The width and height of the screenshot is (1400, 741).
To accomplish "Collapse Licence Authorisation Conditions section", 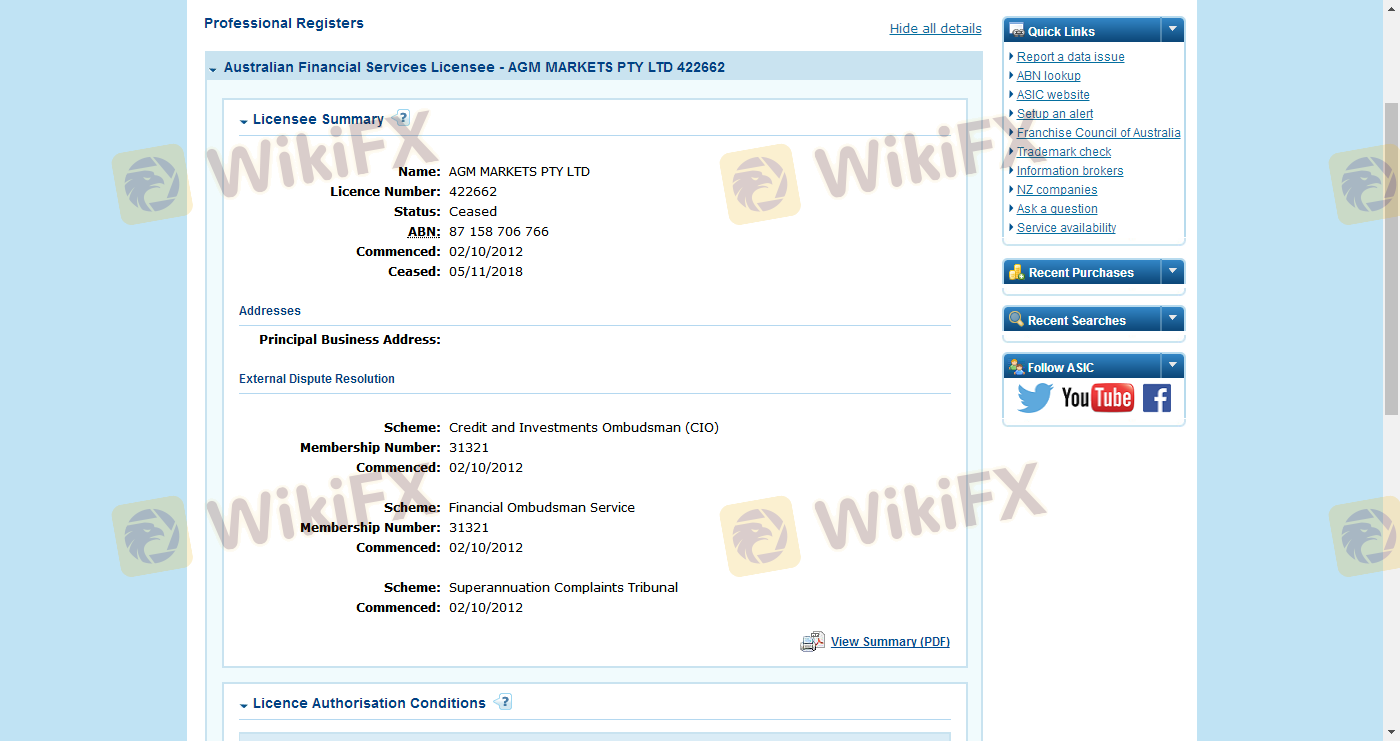I will pos(244,705).
